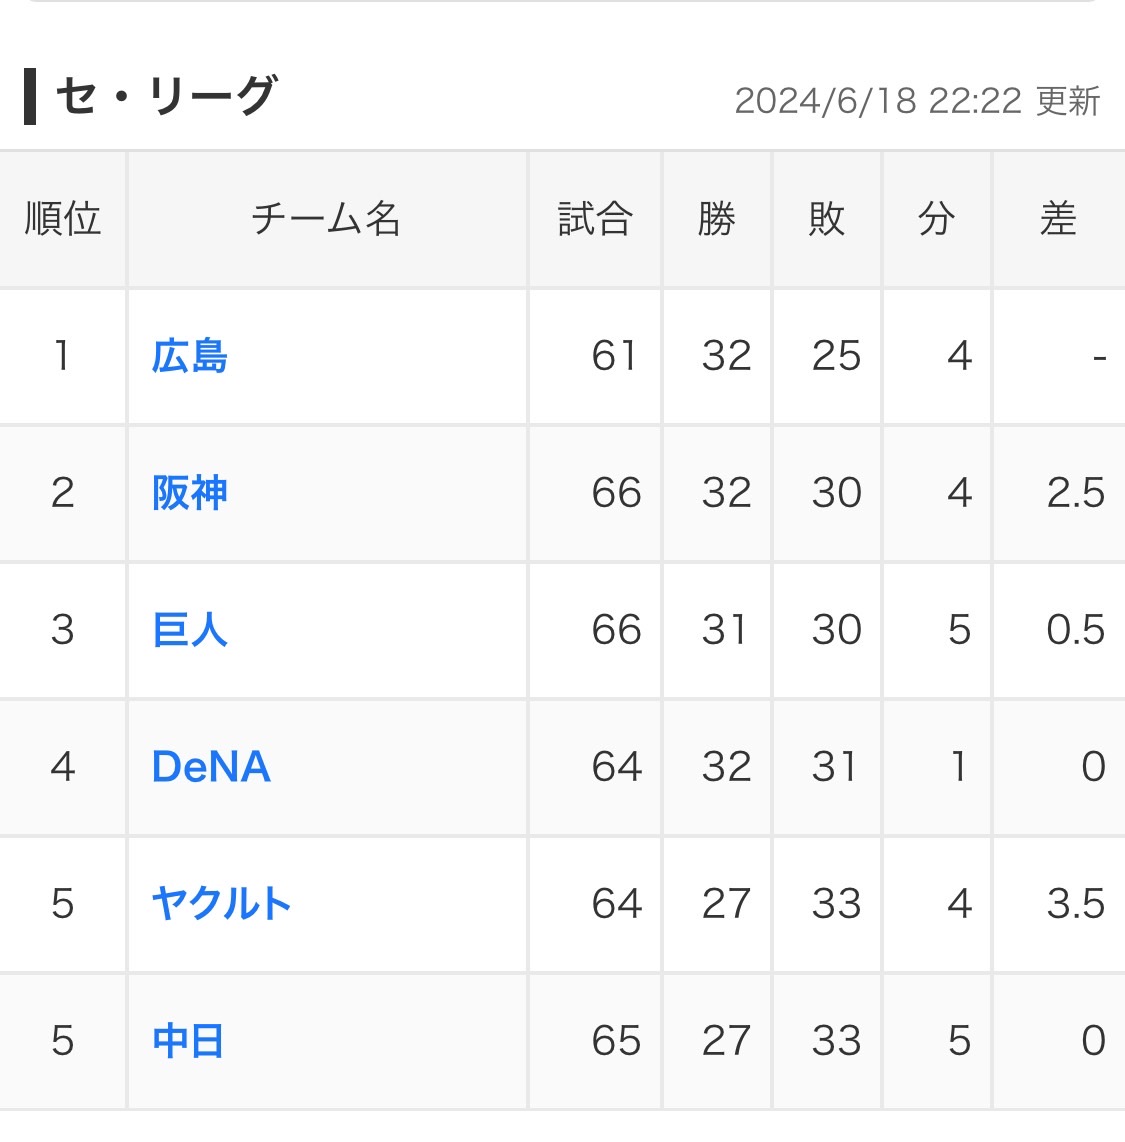Open the 中日 team link
Screen dimensions: 1125x1142
tap(188, 1041)
